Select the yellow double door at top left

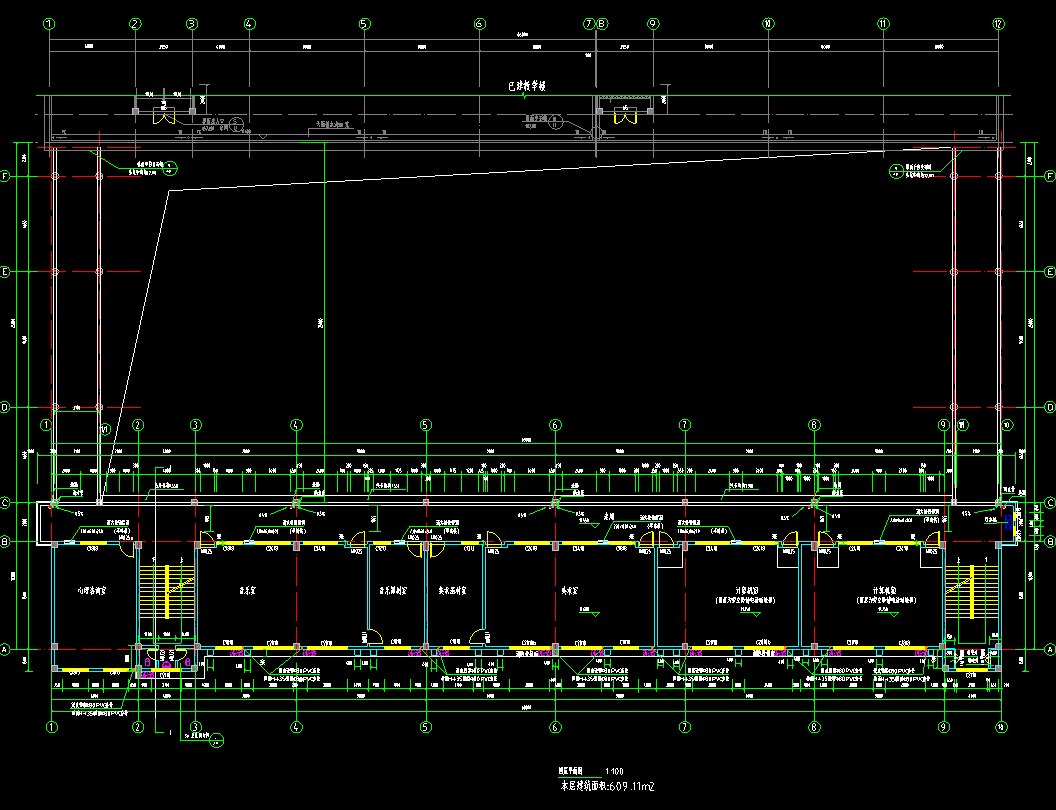[x=163, y=116]
